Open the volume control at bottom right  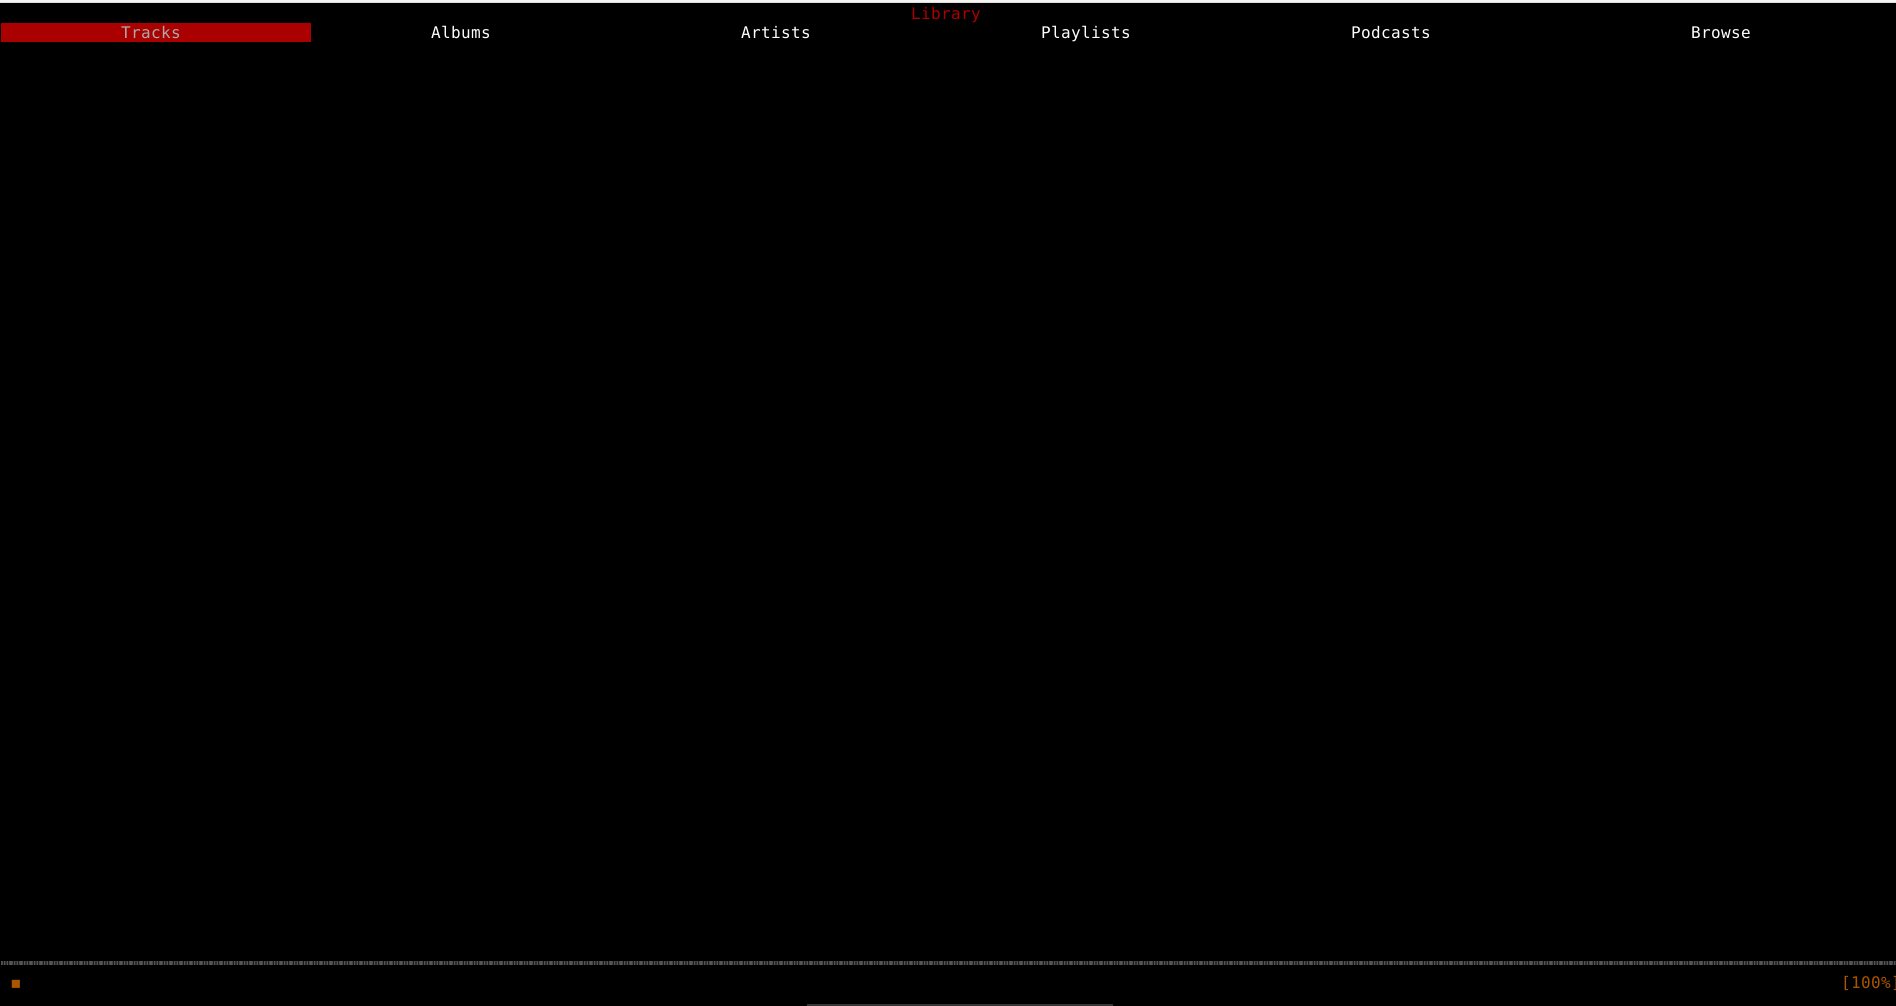pos(1869,983)
